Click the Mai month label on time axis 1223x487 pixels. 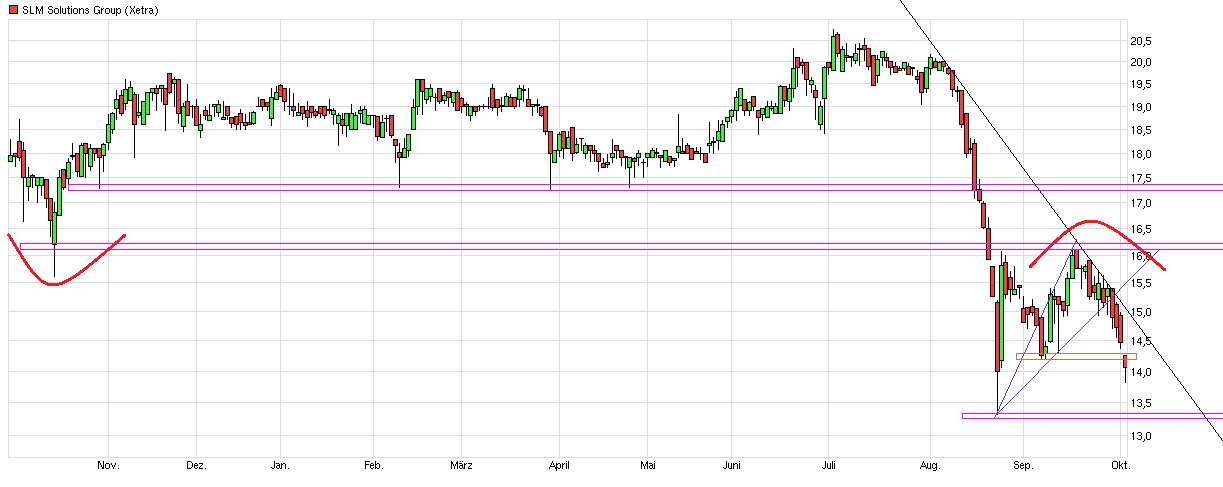649,466
